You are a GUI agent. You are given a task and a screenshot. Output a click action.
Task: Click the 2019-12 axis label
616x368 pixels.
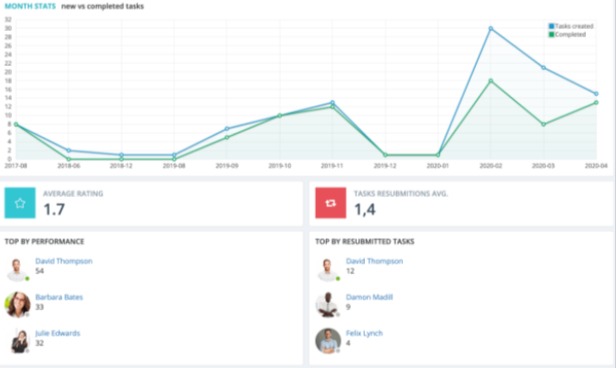385,166
